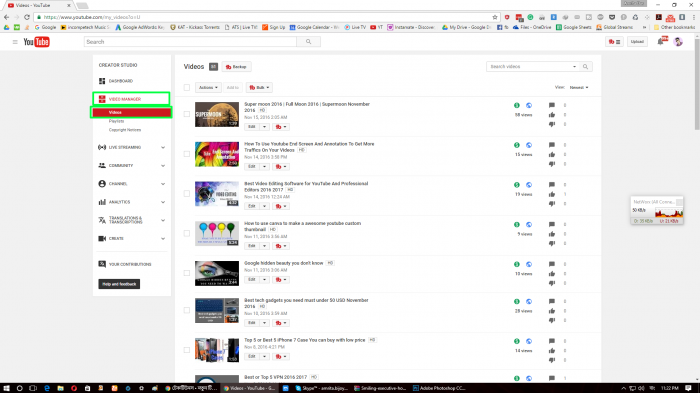Open Cortana search circle on taskbar
The width and height of the screenshot is (700, 393).
(x=20, y=388)
